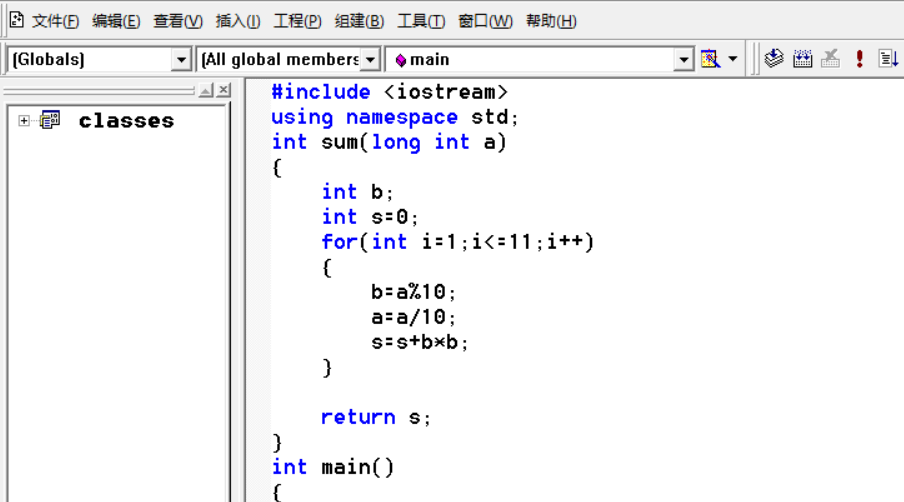Image resolution: width=904 pixels, height=502 pixels.
Task: Open the All global members dropdown
Action: 371,59
